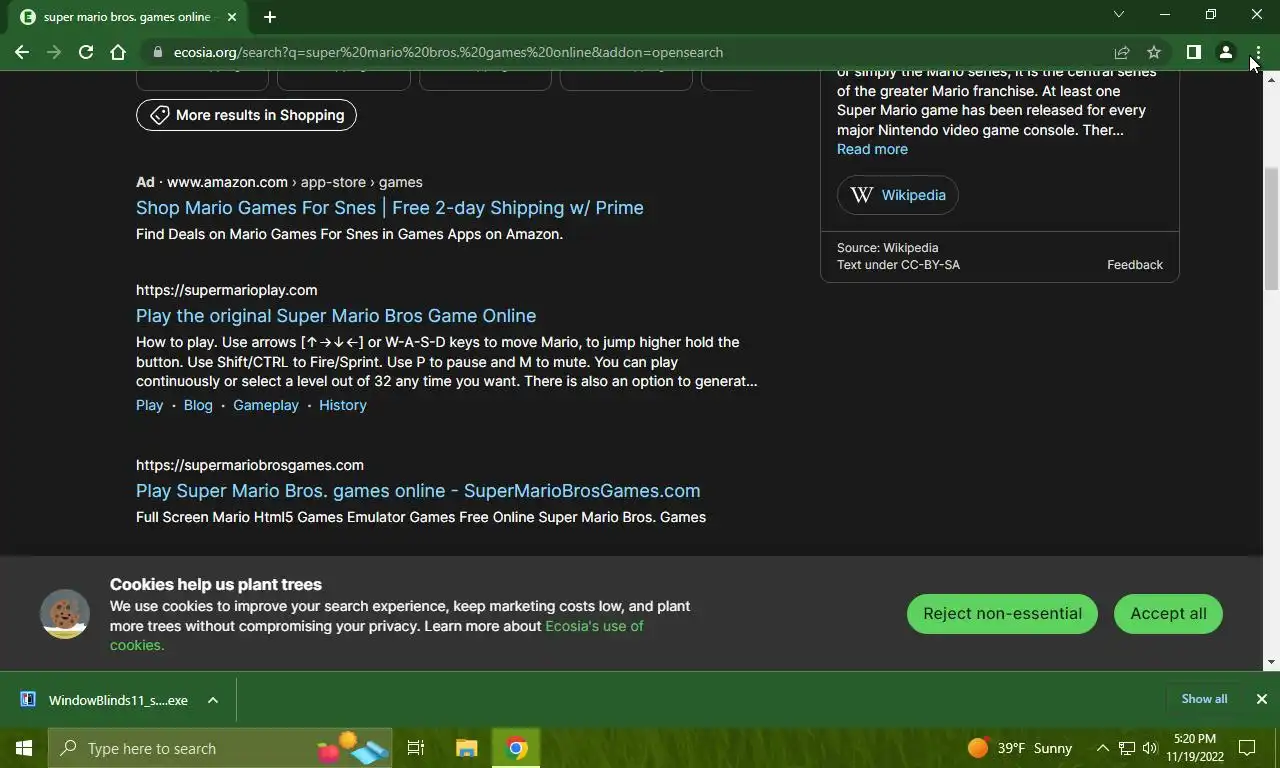The image size is (1280, 768).
Task: Click the Chrome taskbar icon
Action: (516, 748)
